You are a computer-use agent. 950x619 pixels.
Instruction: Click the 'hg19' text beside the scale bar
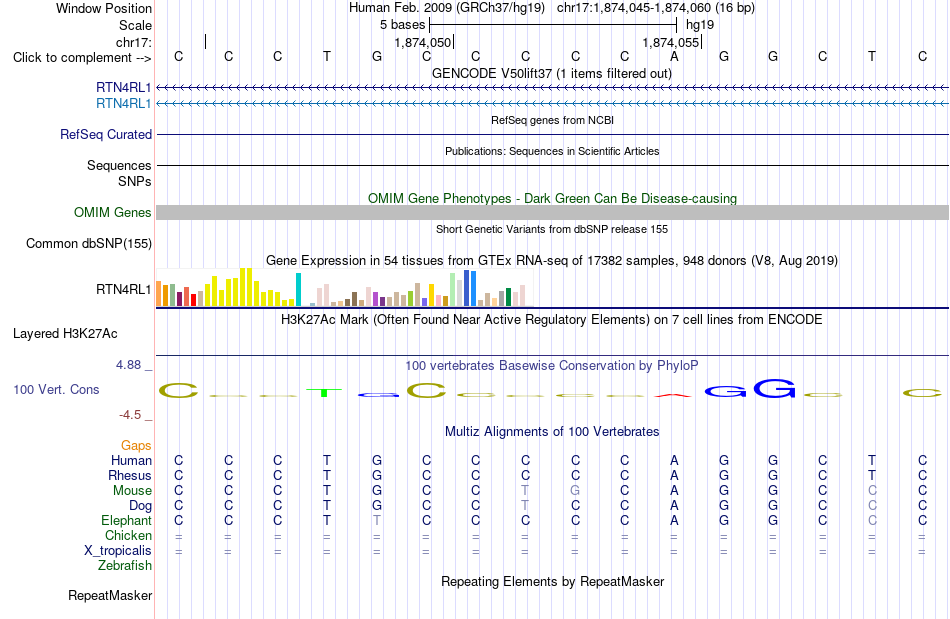[700, 25]
